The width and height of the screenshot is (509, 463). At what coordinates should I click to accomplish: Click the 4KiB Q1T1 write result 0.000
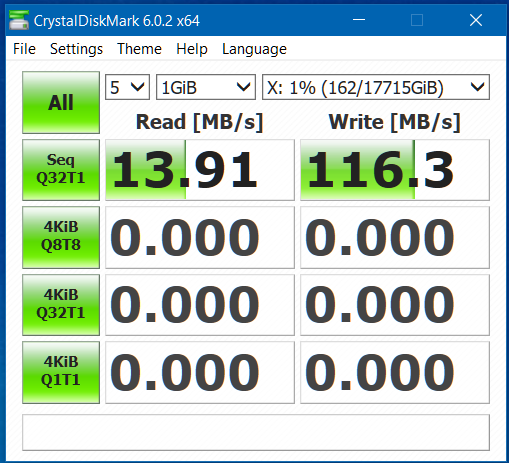[x=395, y=372]
